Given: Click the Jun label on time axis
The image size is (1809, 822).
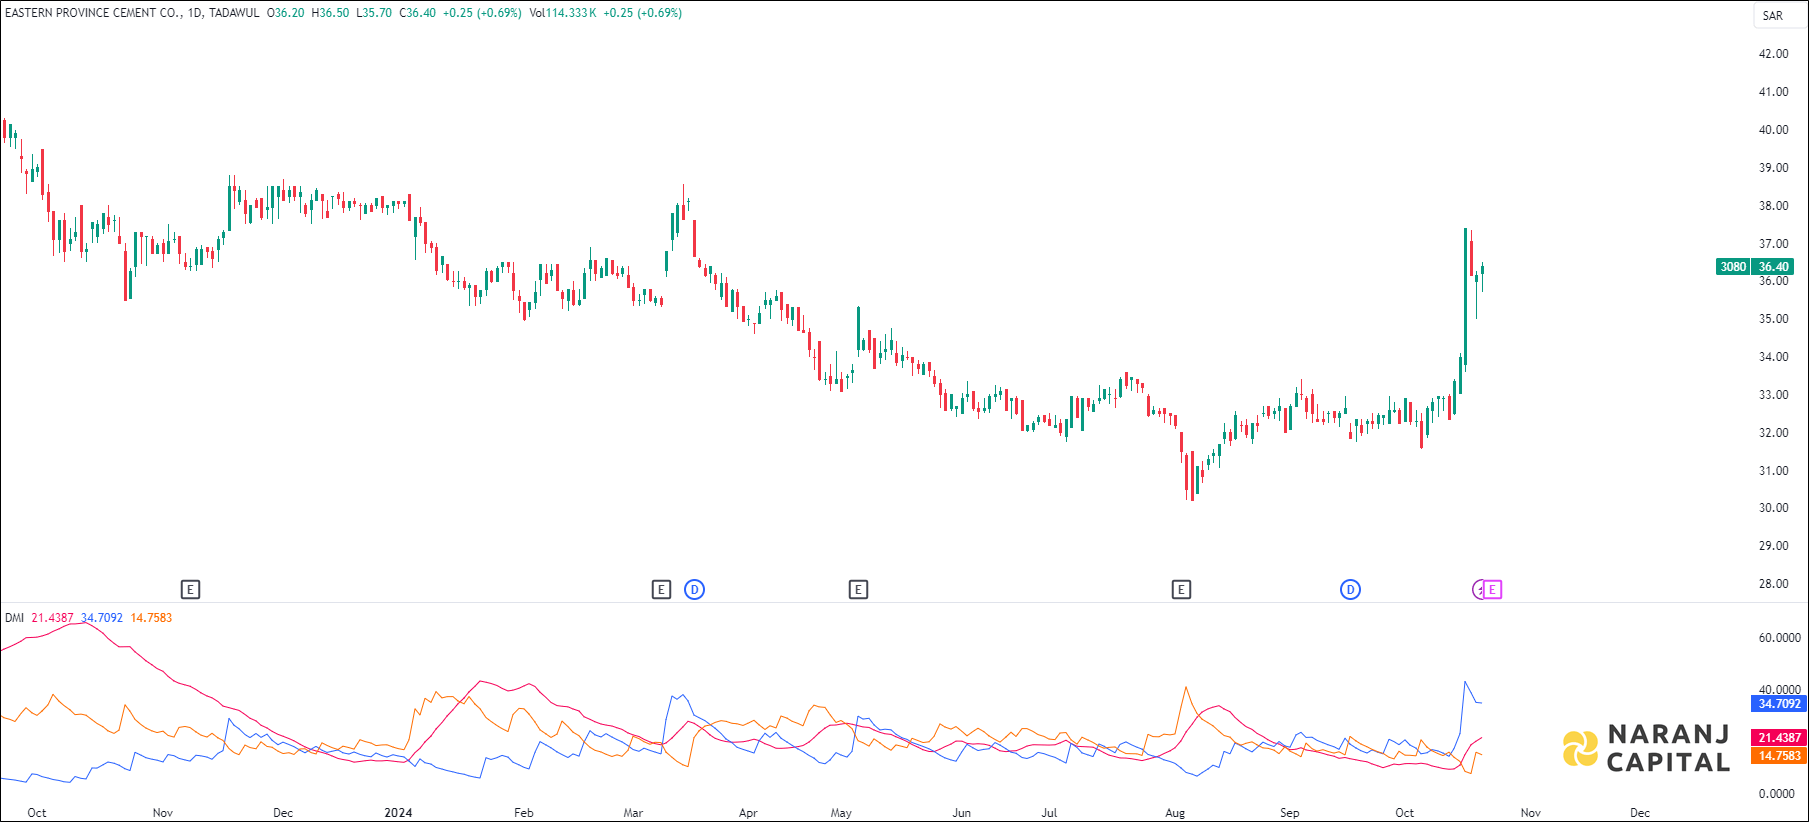Looking at the screenshot, I should click(x=961, y=813).
